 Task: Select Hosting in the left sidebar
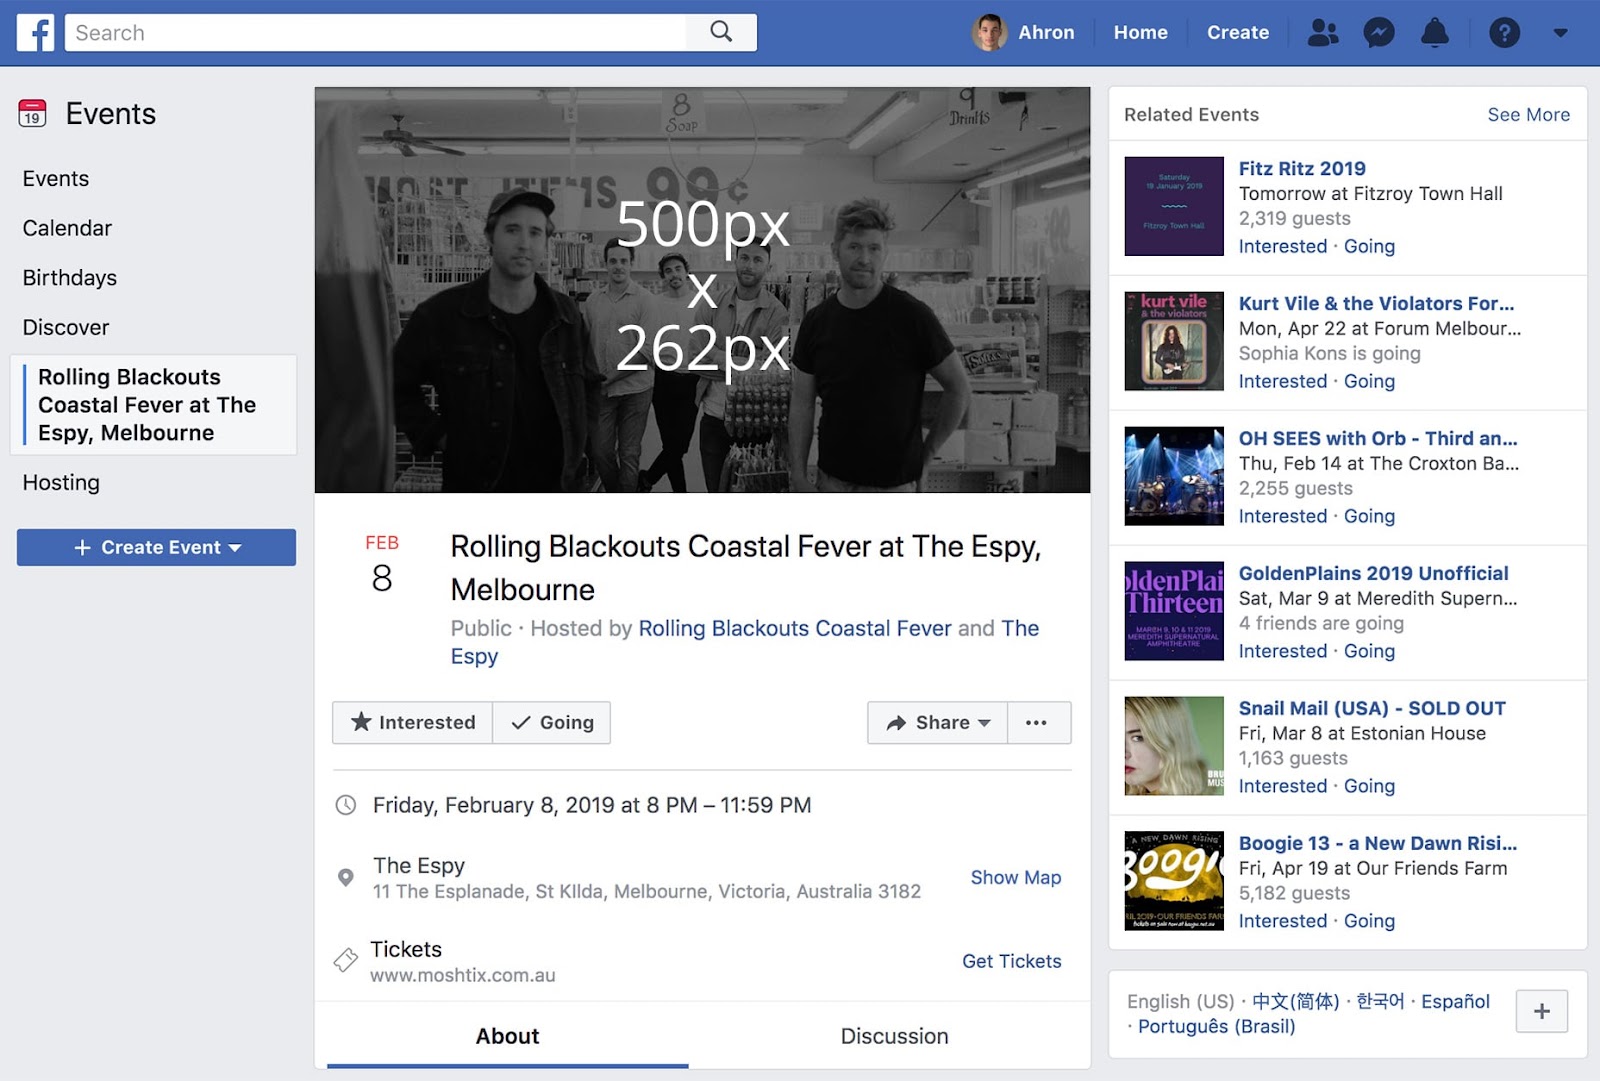(61, 483)
